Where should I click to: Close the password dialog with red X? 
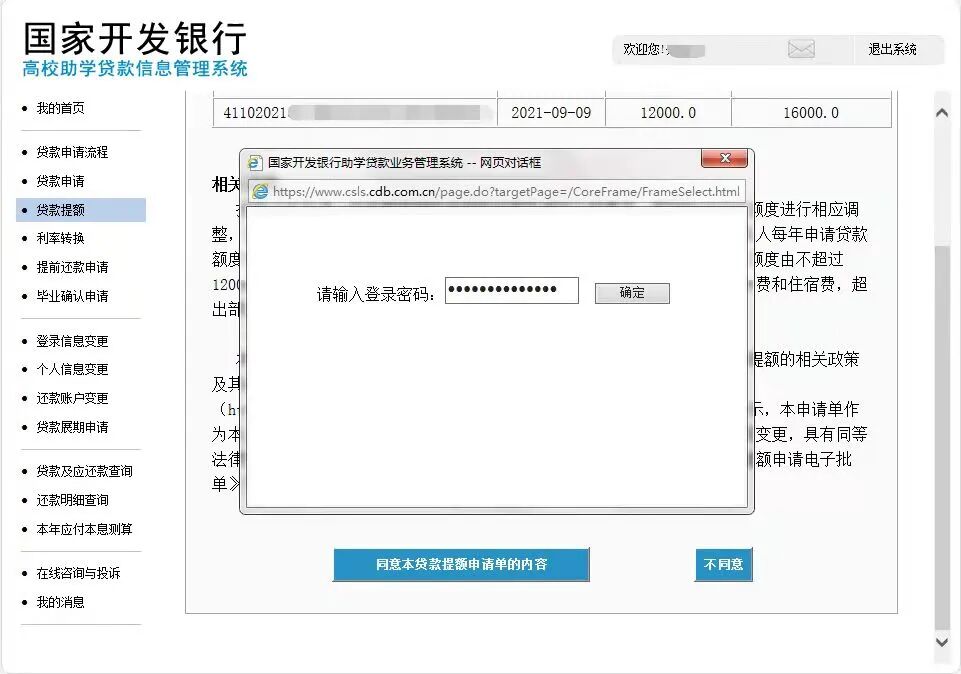coord(724,158)
